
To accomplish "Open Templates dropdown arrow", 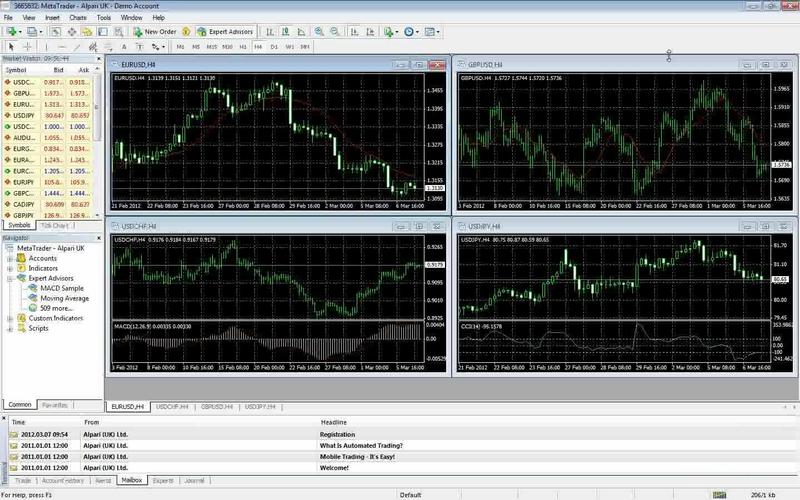I will click(x=438, y=32).
